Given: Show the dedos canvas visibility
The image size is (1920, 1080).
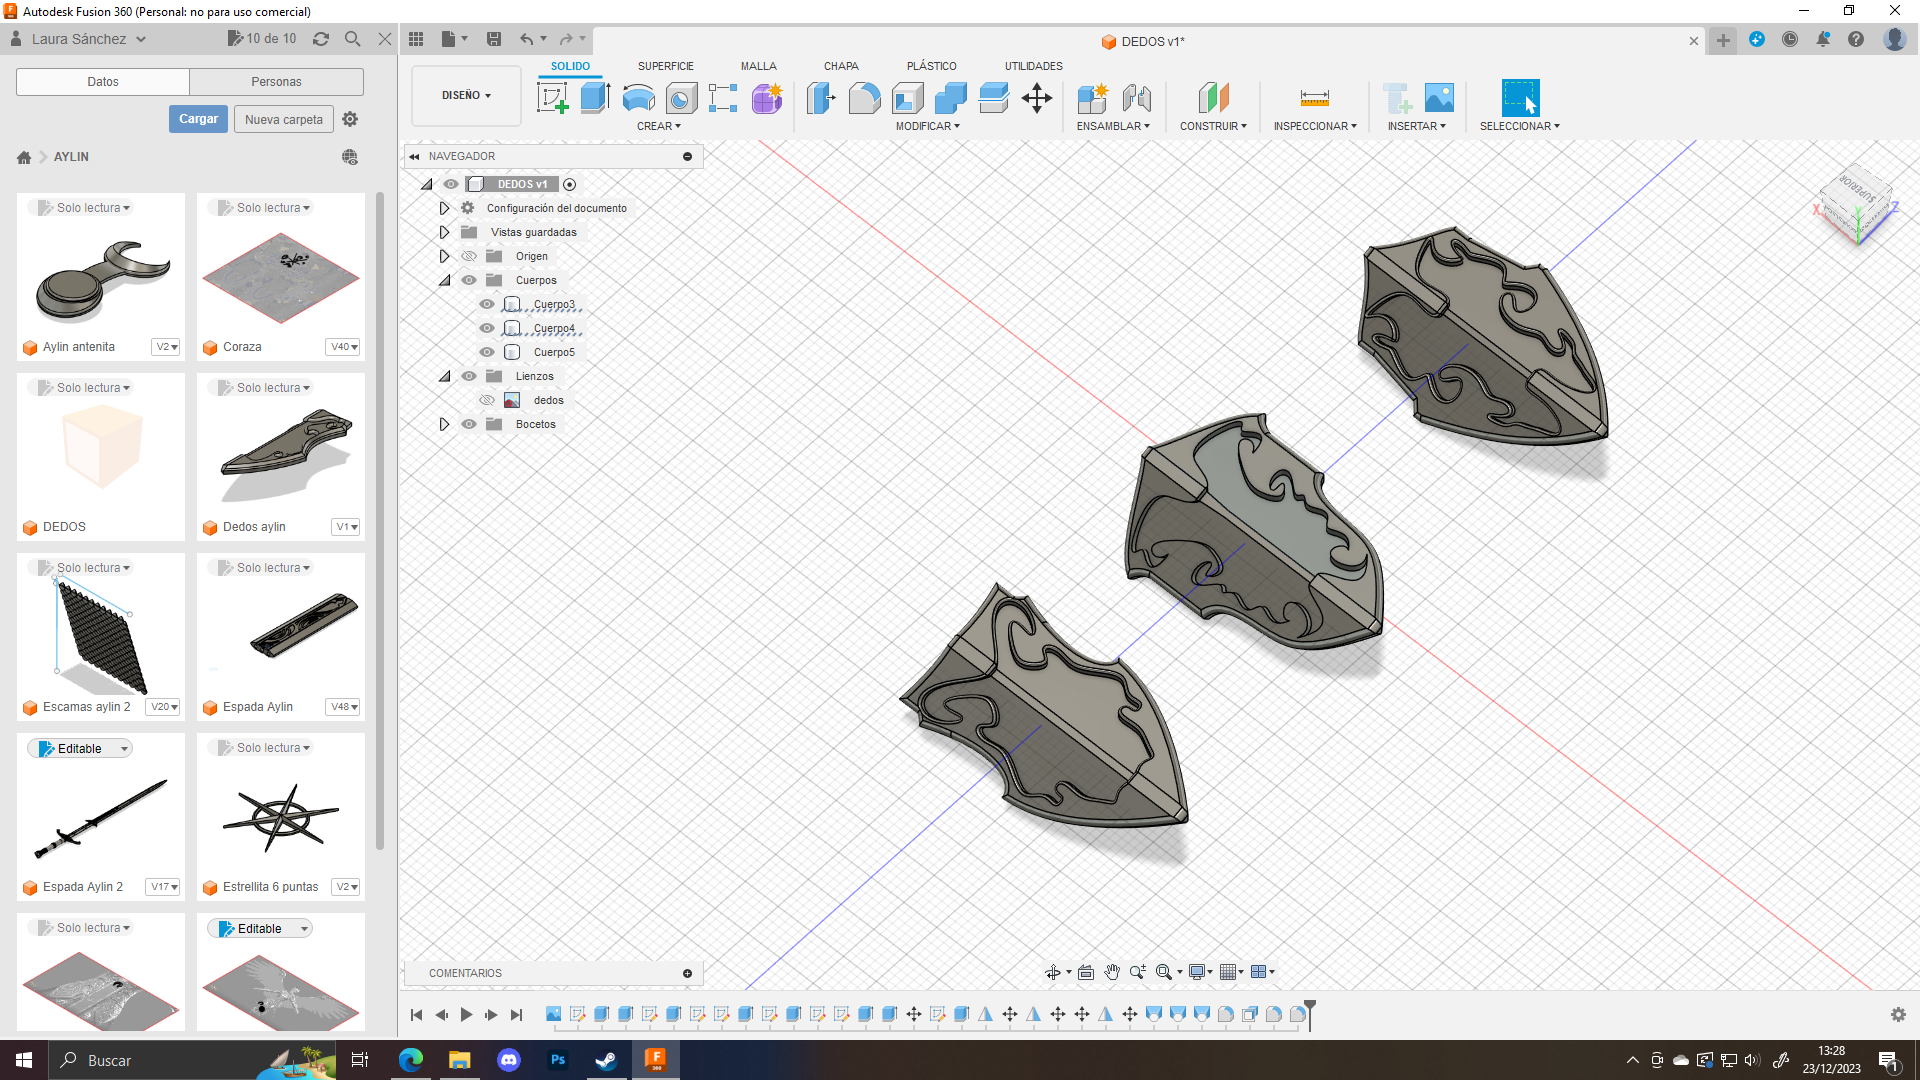Looking at the screenshot, I should [x=487, y=400].
